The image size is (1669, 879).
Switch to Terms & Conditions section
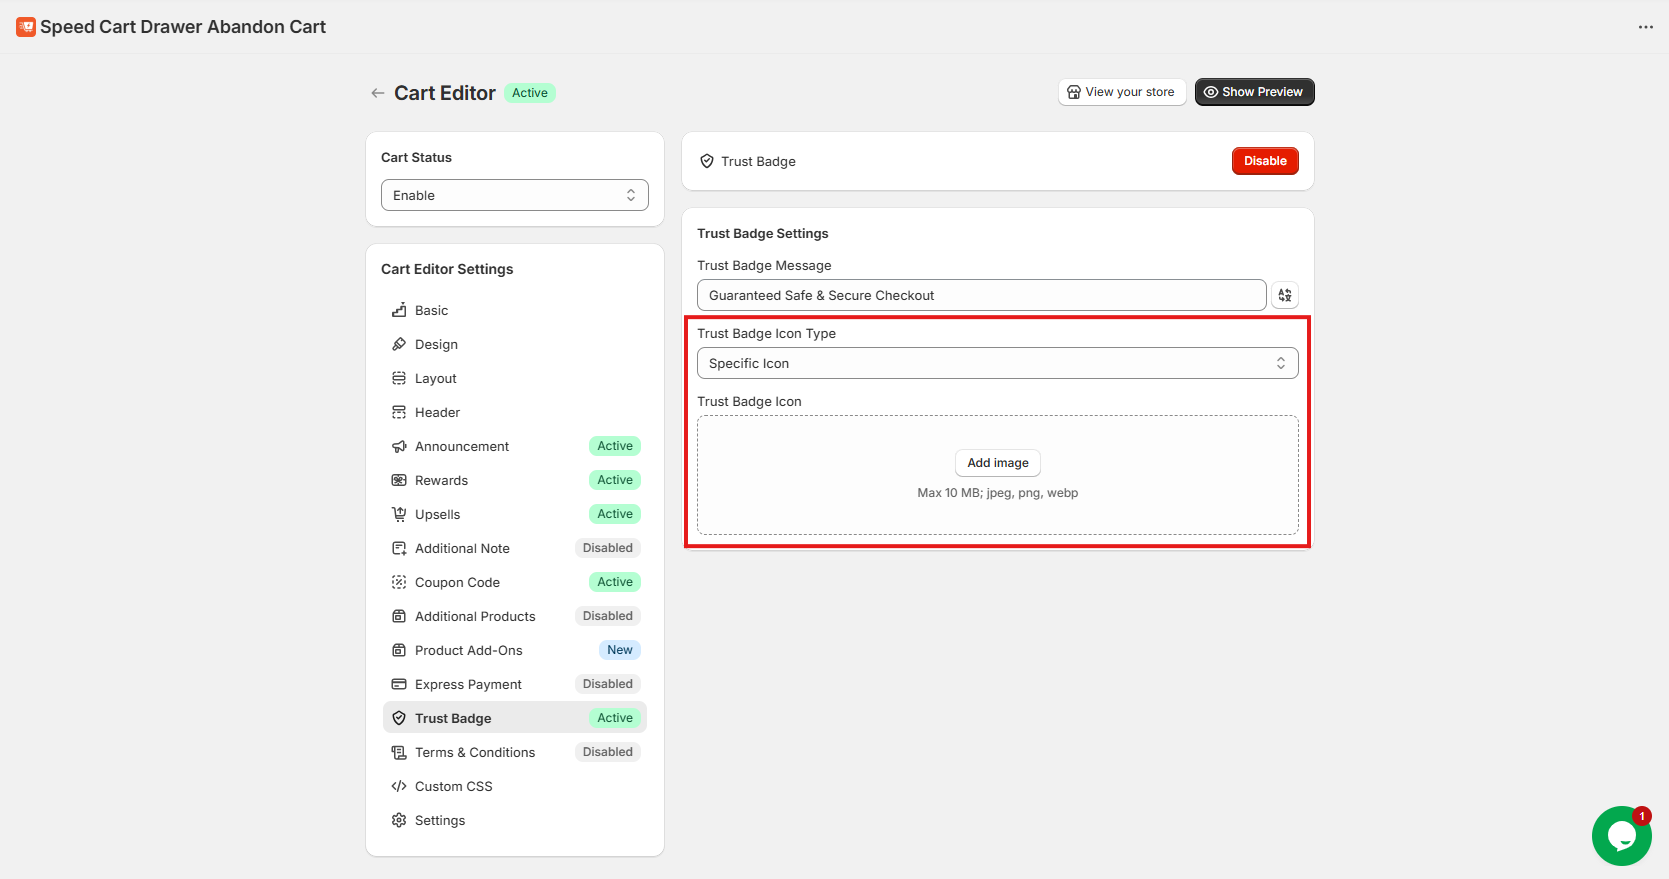pyautogui.click(x=474, y=752)
